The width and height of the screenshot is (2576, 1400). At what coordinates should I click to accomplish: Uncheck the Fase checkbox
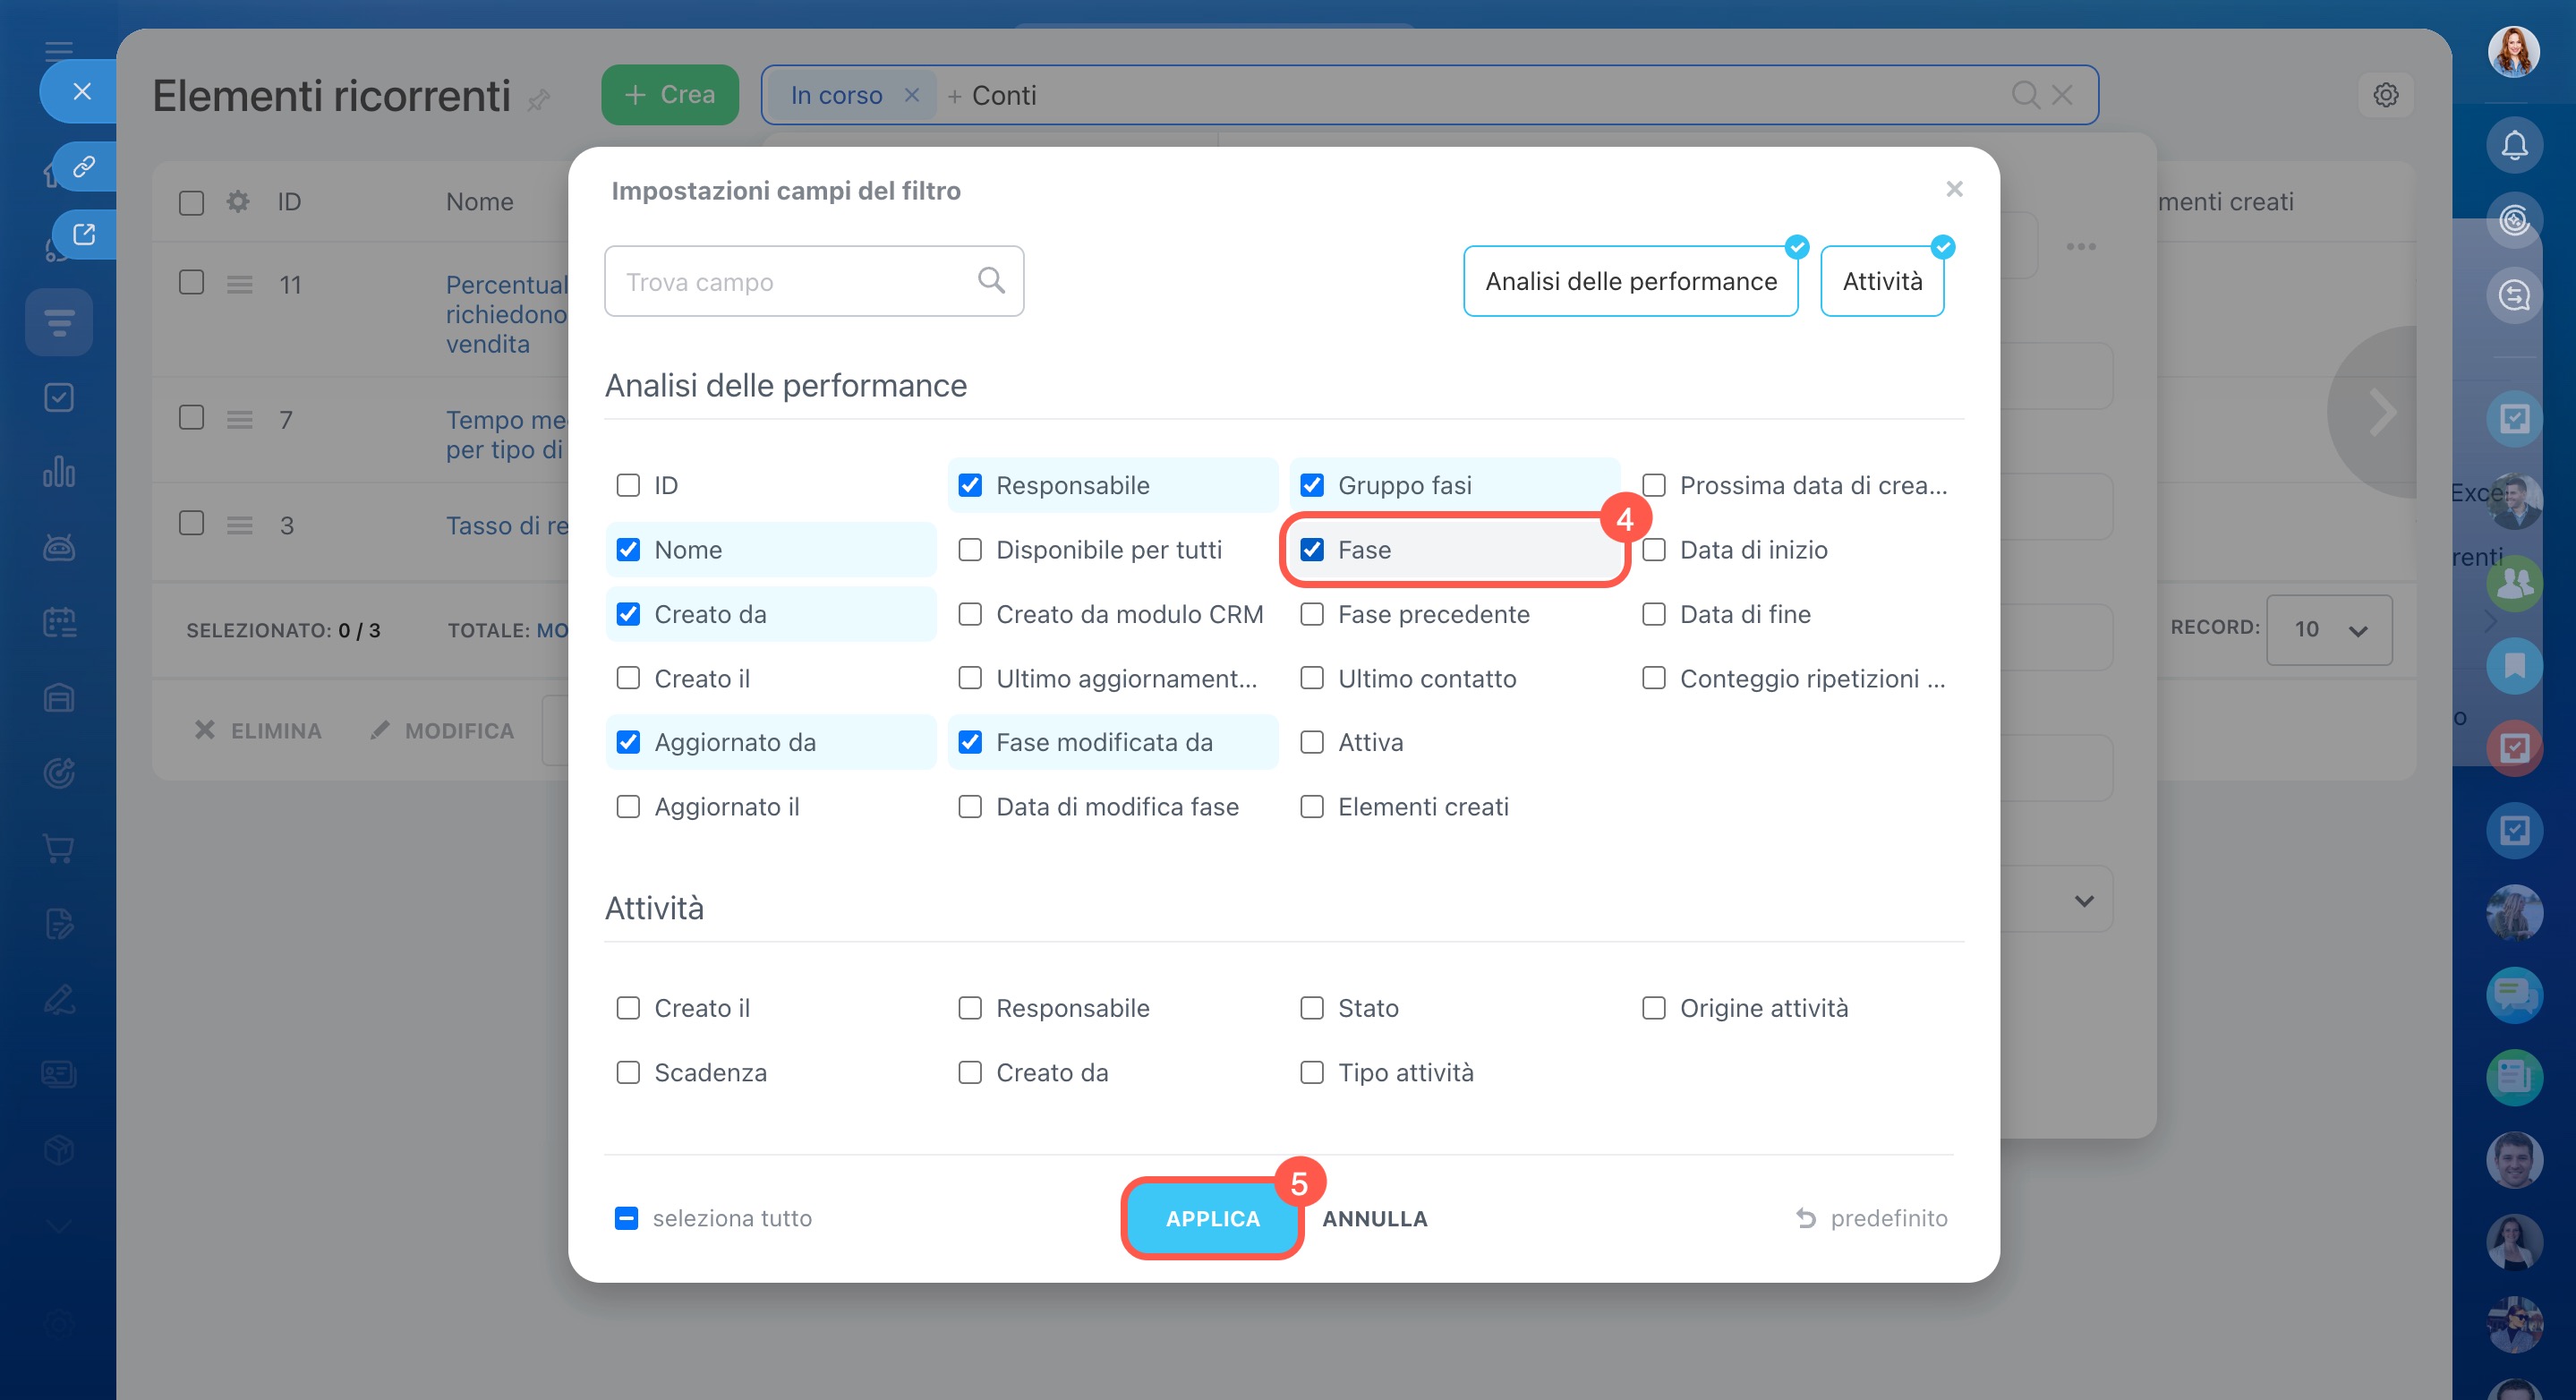click(x=1311, y=550)
